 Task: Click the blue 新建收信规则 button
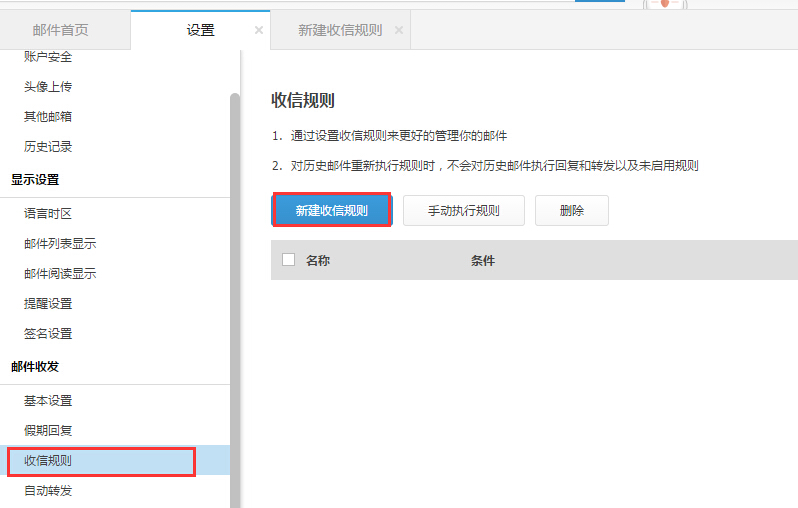[331, 211]
